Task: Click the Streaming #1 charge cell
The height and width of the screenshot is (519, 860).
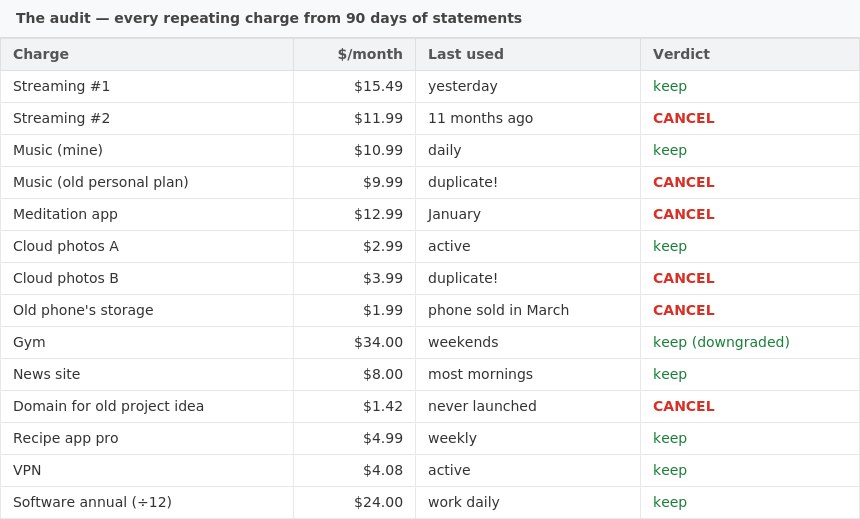Action: coord(147,86)
